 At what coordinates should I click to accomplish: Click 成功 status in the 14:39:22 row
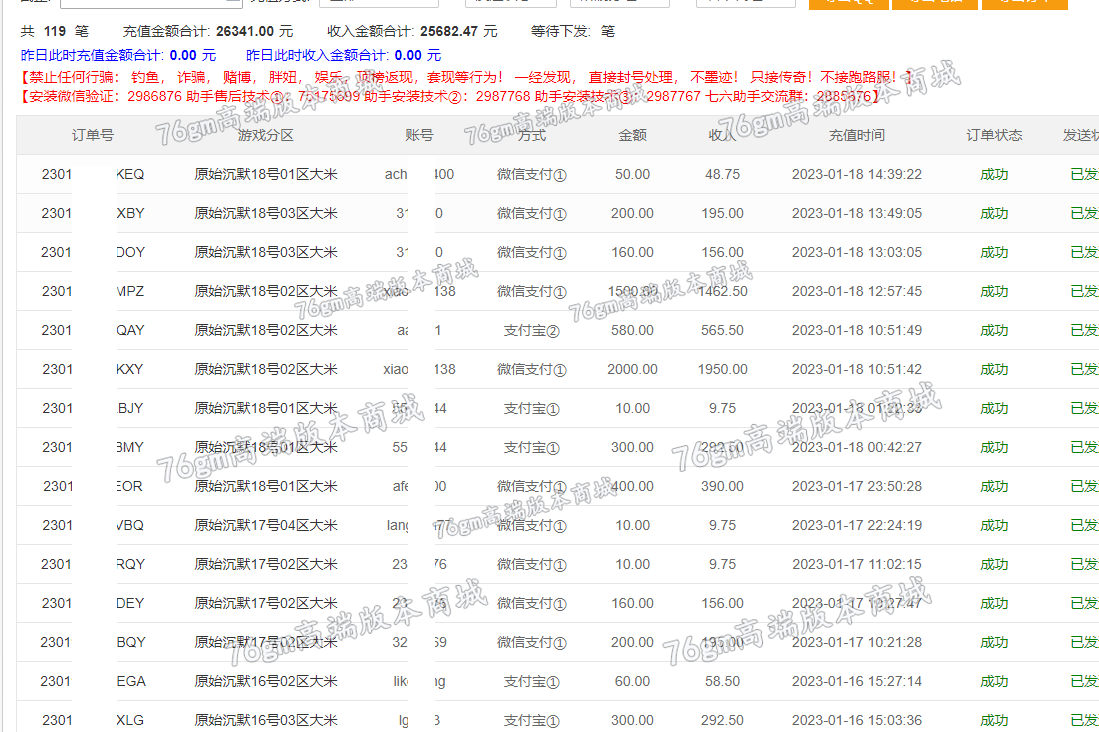[994, 175]
